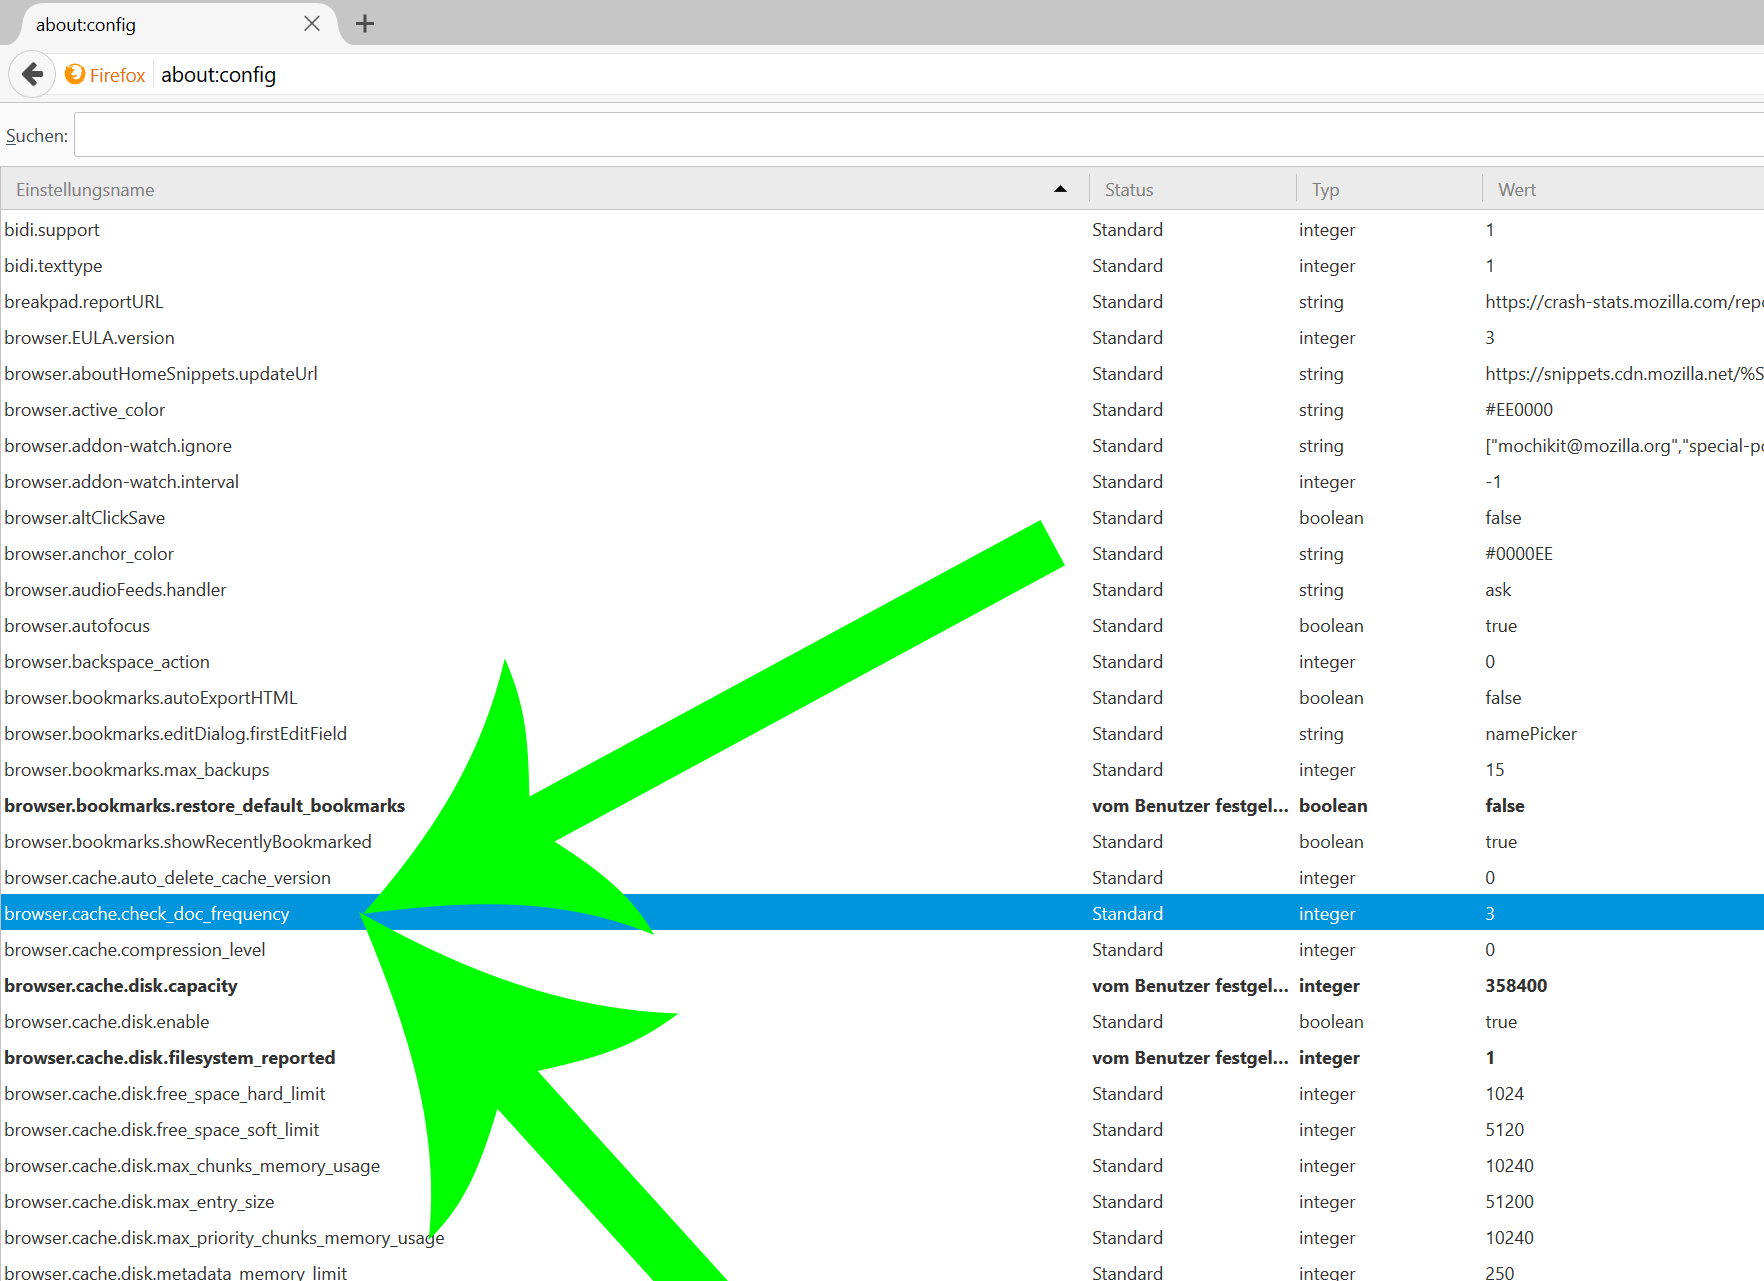The image size is (1764, 1281).
Task: Select the browser.altClickSave boolean preference
Action: [x=85, y=518]
